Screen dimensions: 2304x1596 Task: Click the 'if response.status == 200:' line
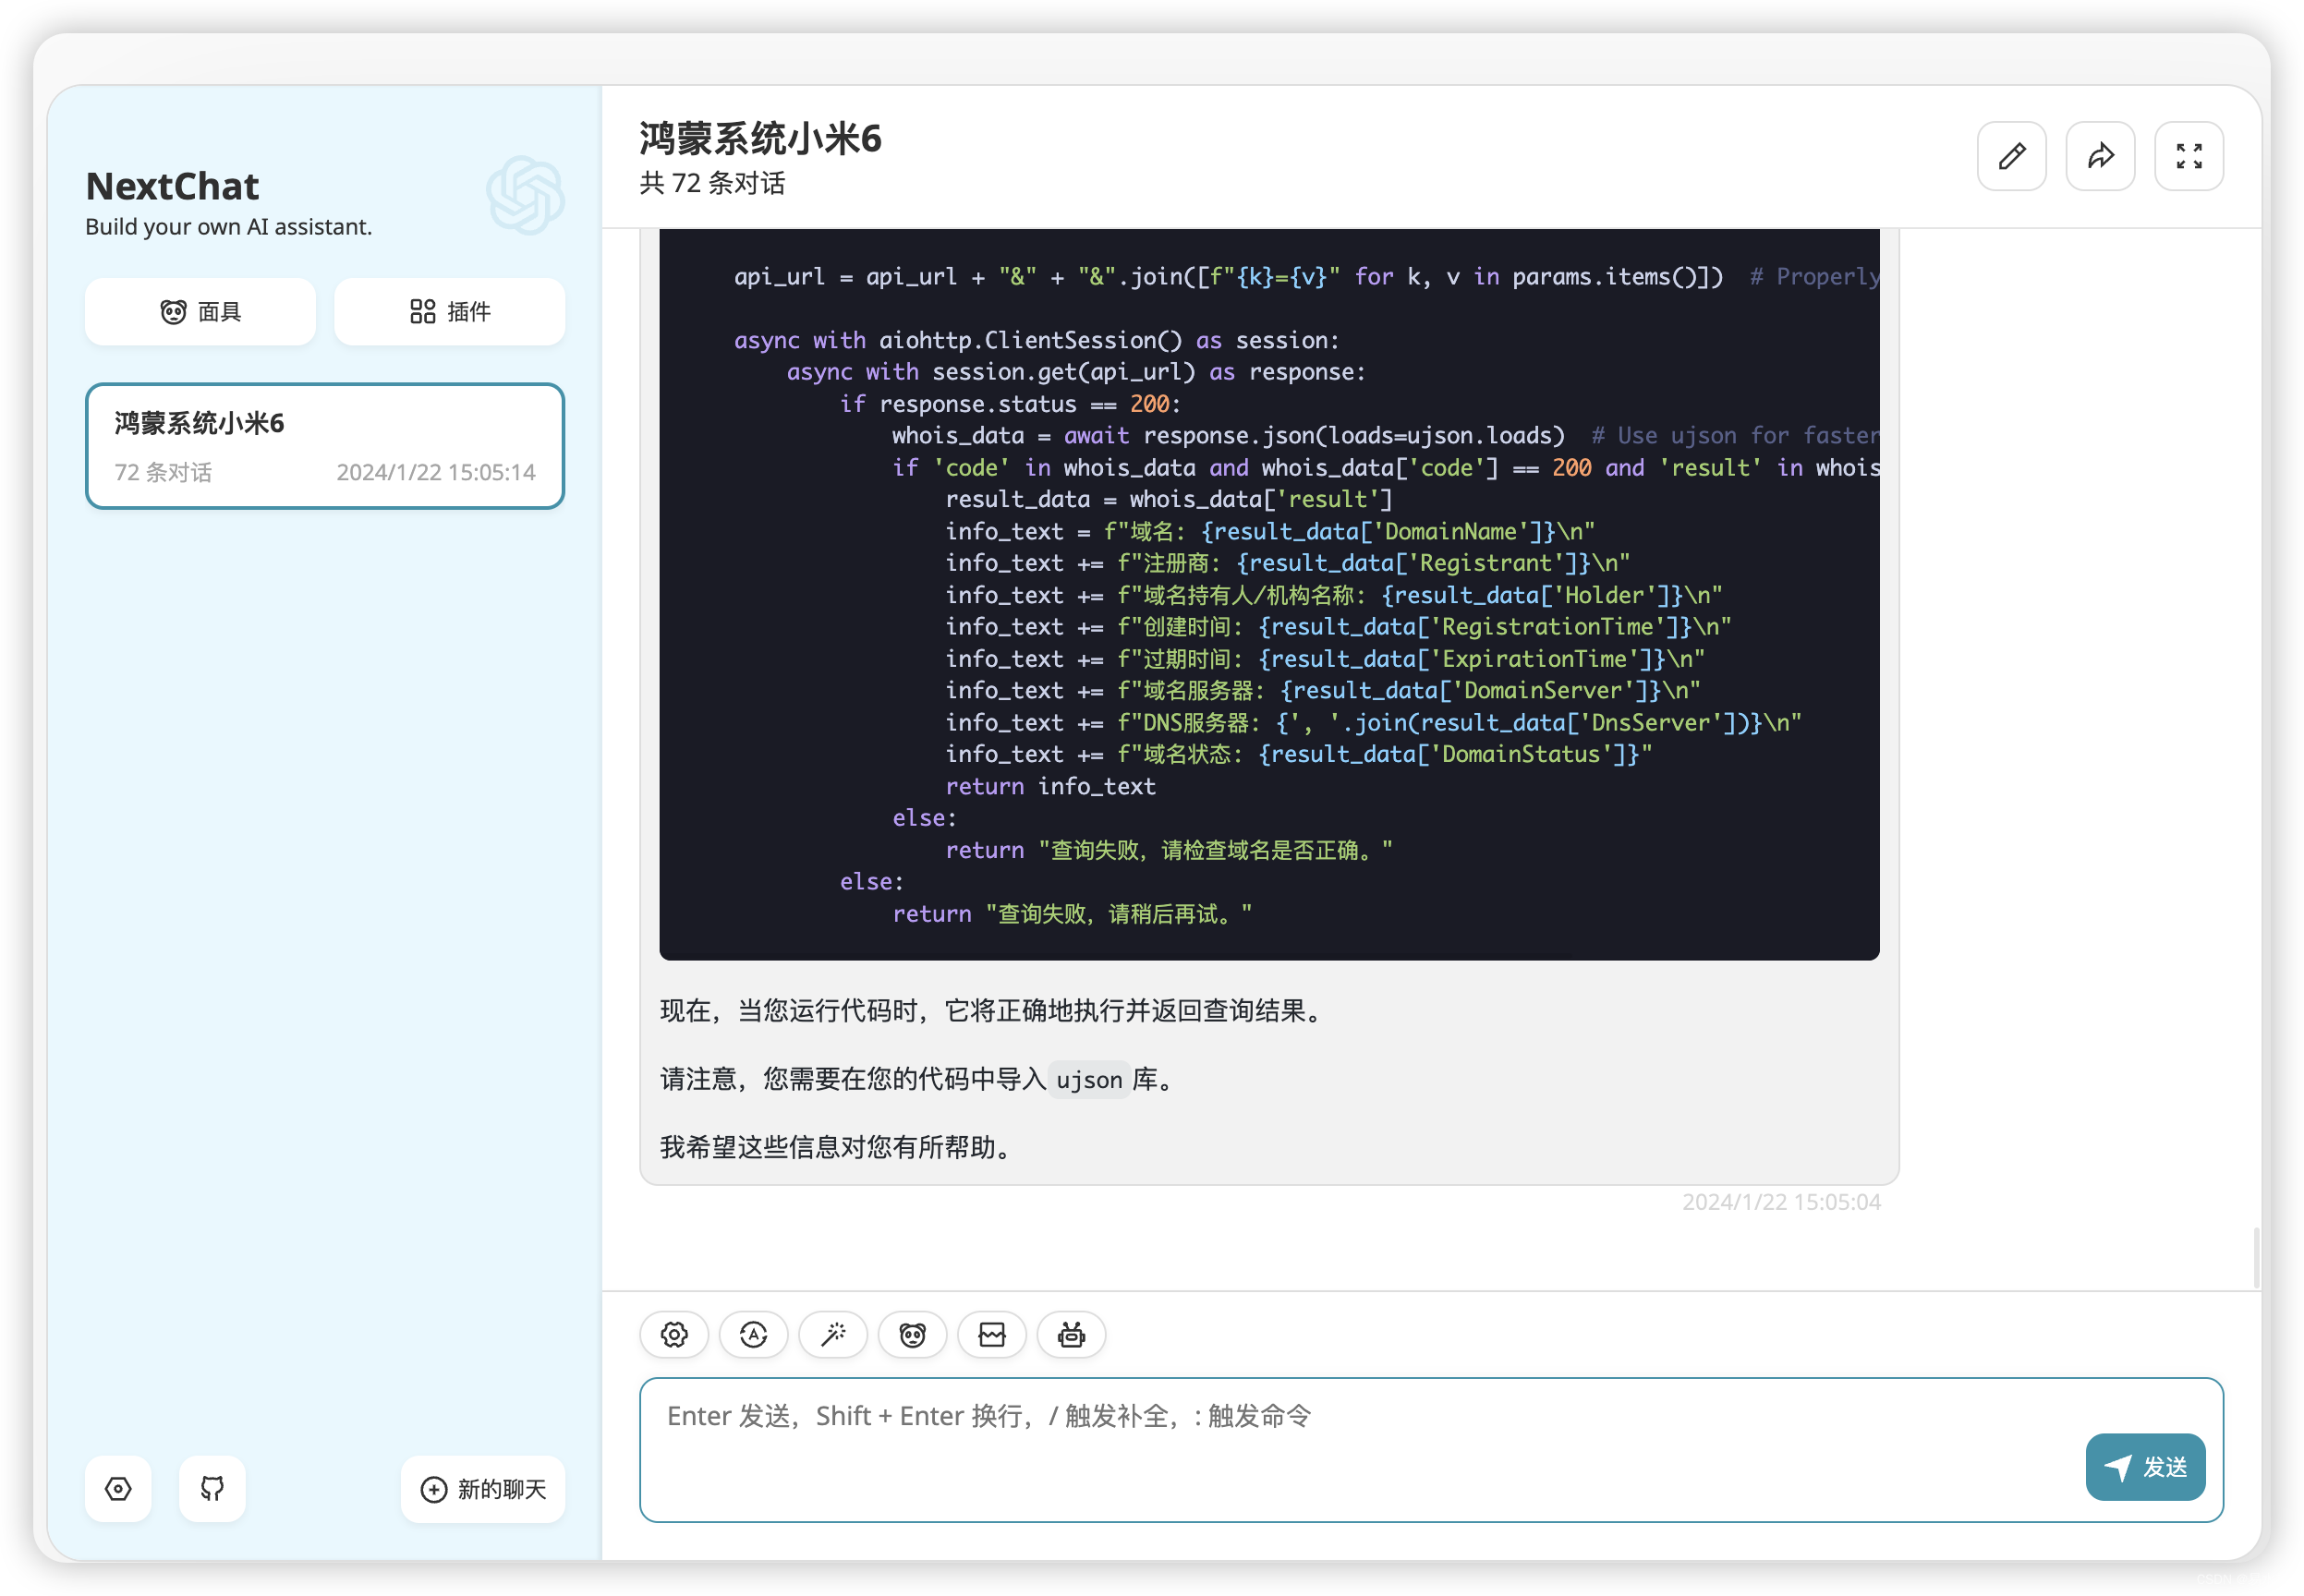pyautogui.click(x=1010, y=404)
